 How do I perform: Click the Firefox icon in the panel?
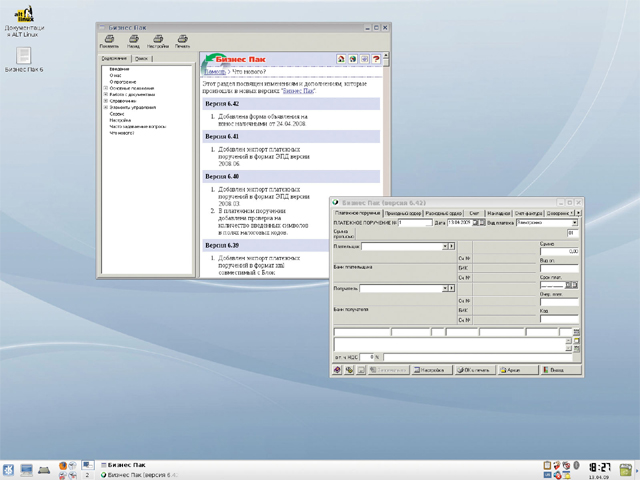[63, 465]
